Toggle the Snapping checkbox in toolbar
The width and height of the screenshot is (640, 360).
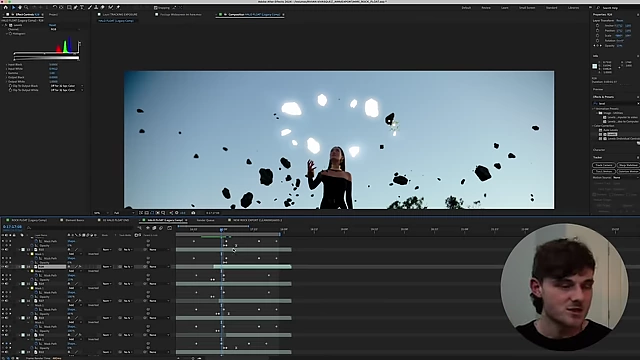pyautogui.click(x=156, y=8)
